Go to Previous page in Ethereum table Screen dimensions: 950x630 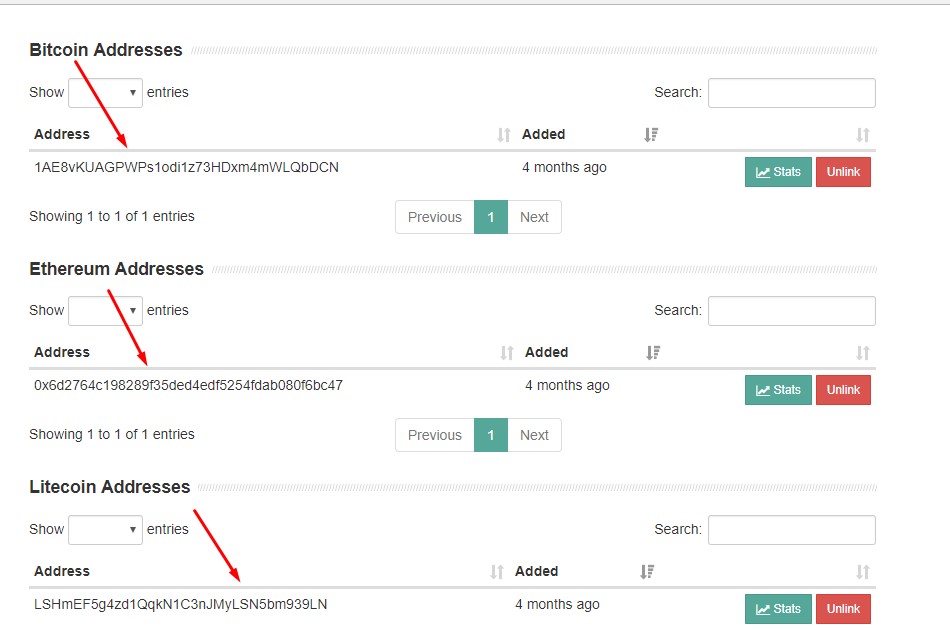click(x=434, y=435)
